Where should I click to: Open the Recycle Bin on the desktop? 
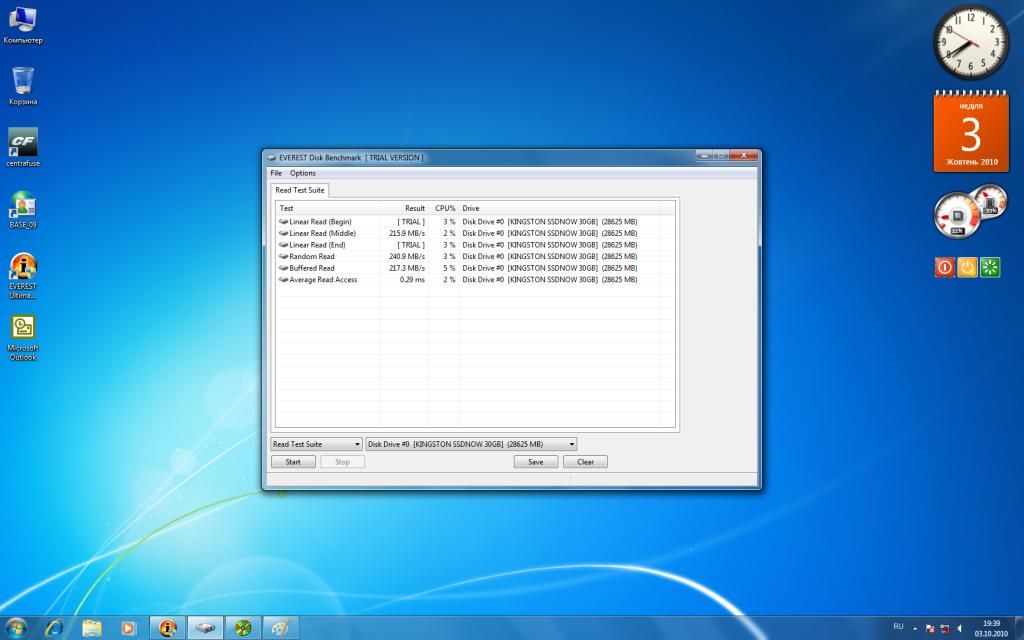[22, 82]
